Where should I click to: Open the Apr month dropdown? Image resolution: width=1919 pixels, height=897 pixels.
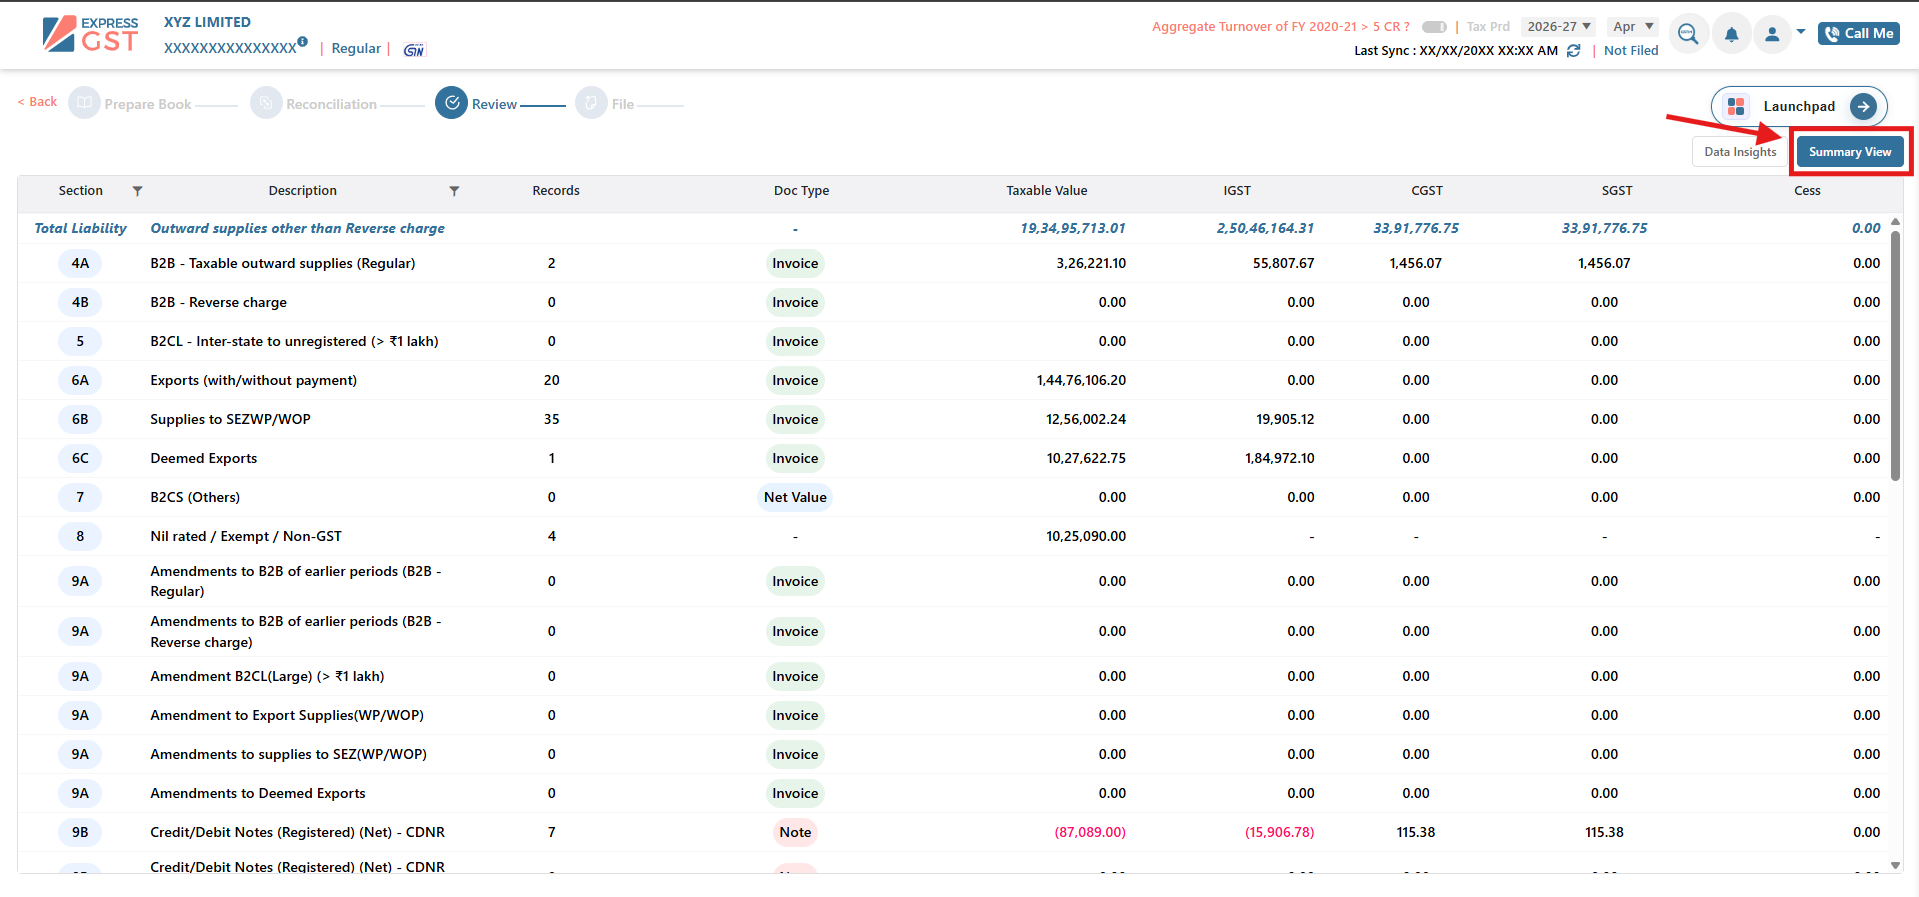point(1633,27)
